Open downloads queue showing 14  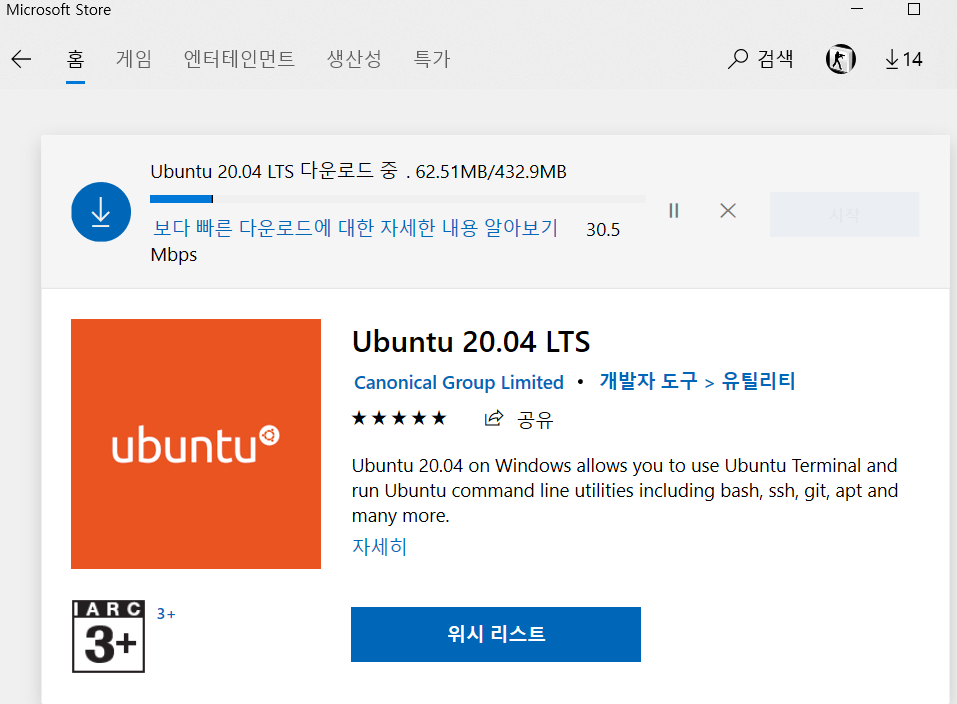click(903, 60)
